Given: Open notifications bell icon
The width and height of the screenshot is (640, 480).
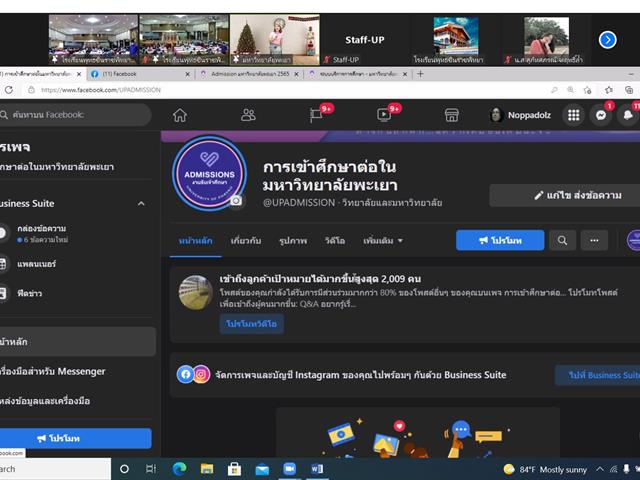Looking at the screenshot, I should pyautogui.click(x=629, y=116).
